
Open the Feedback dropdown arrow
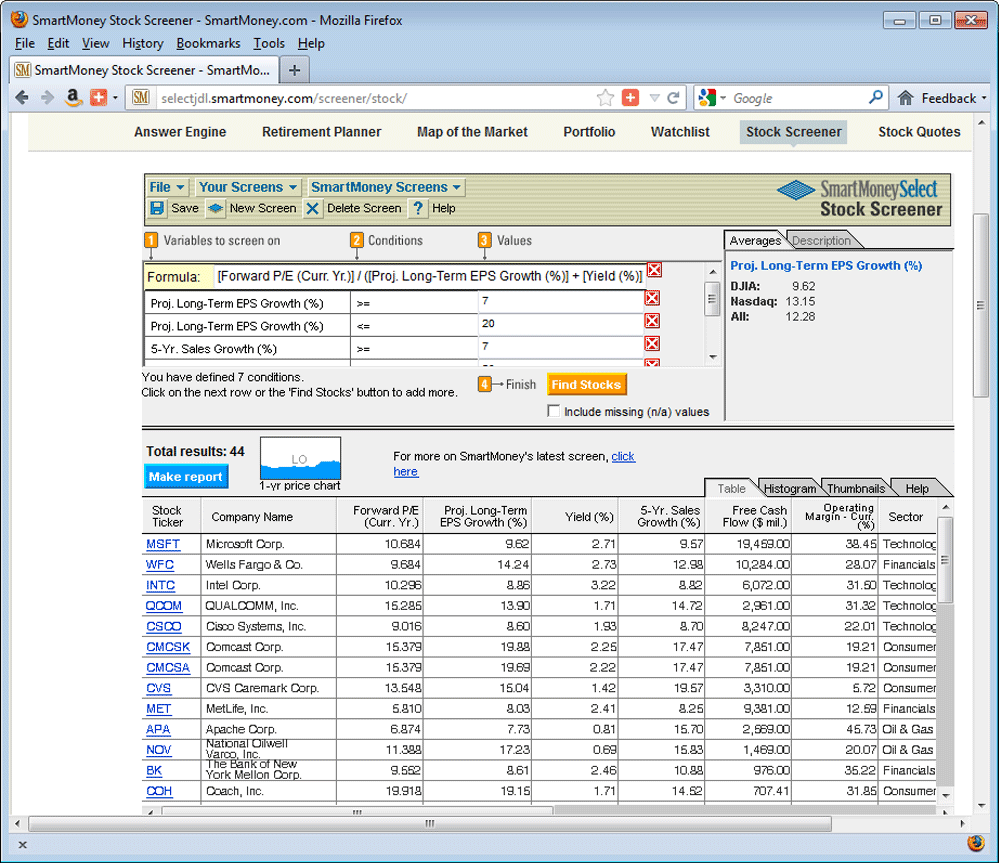[x=984, y=98]
